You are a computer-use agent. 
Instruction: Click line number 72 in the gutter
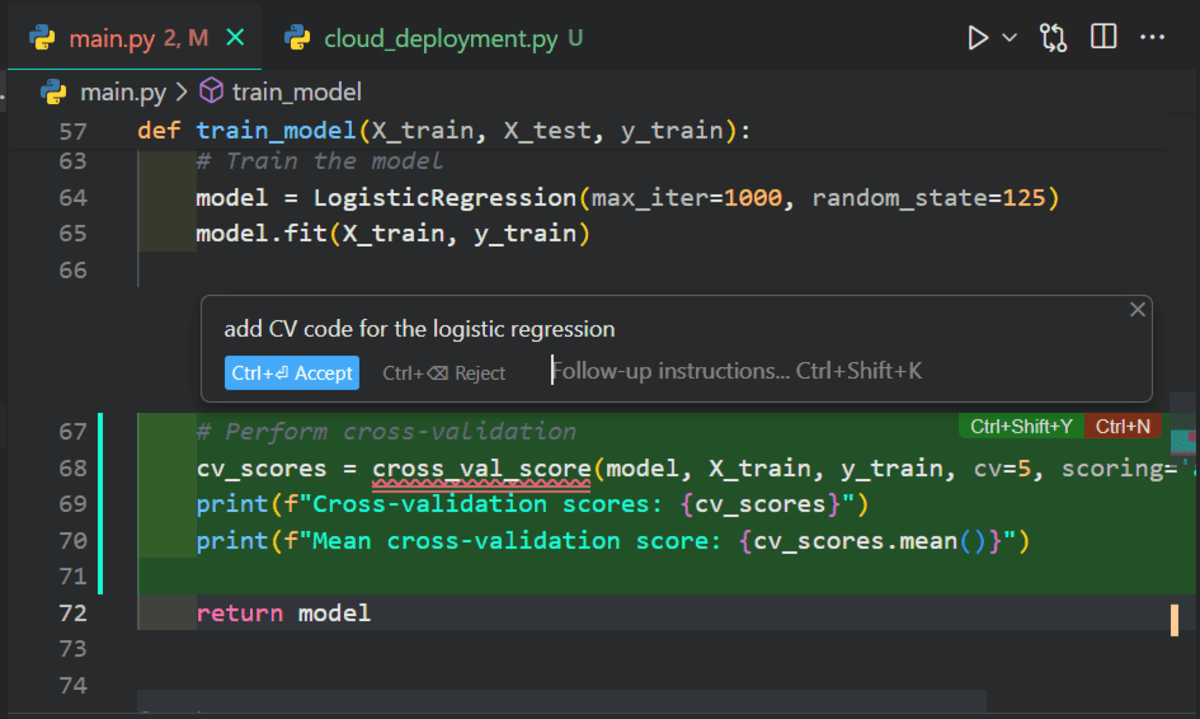[73, 613]
